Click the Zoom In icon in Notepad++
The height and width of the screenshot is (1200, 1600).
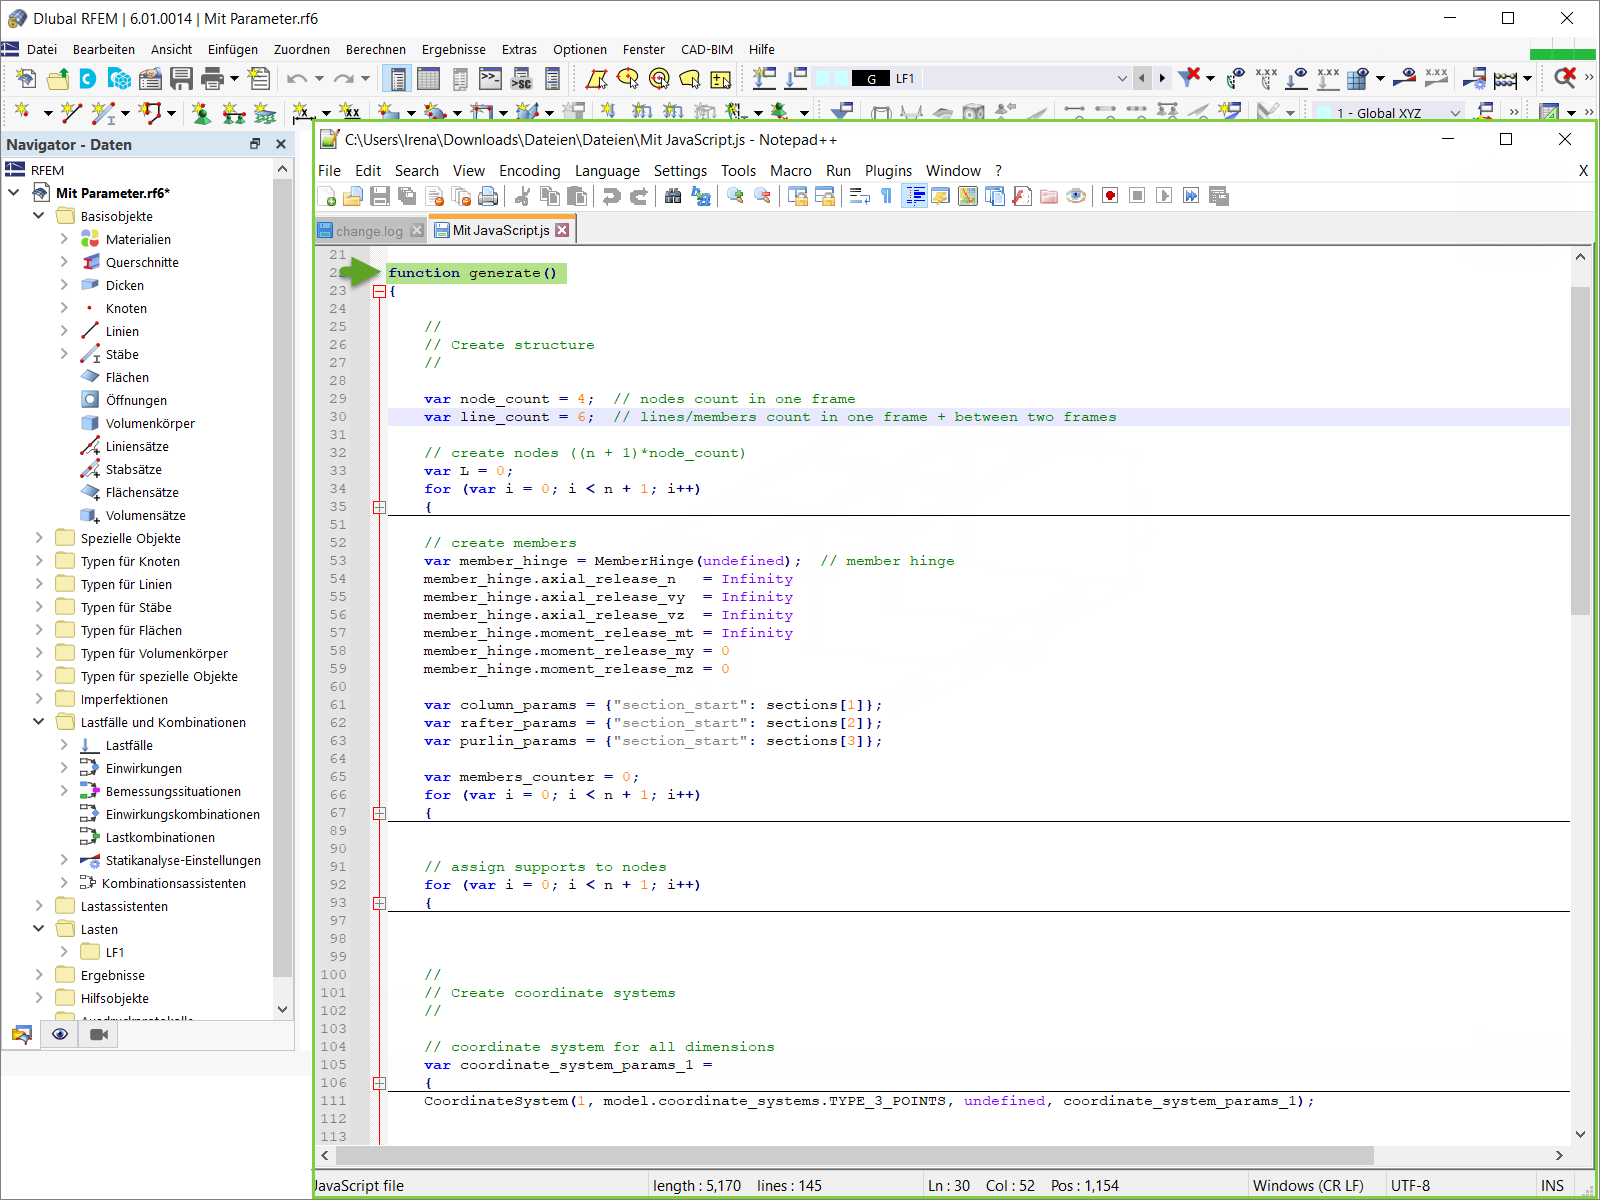tap(735, 196)
